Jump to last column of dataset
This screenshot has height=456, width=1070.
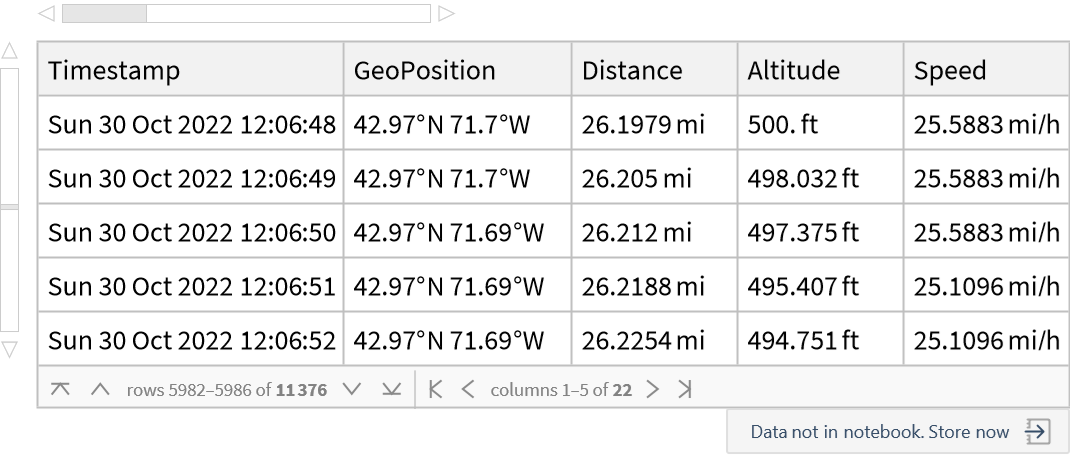pyautogui.click(x=685, y=390)
